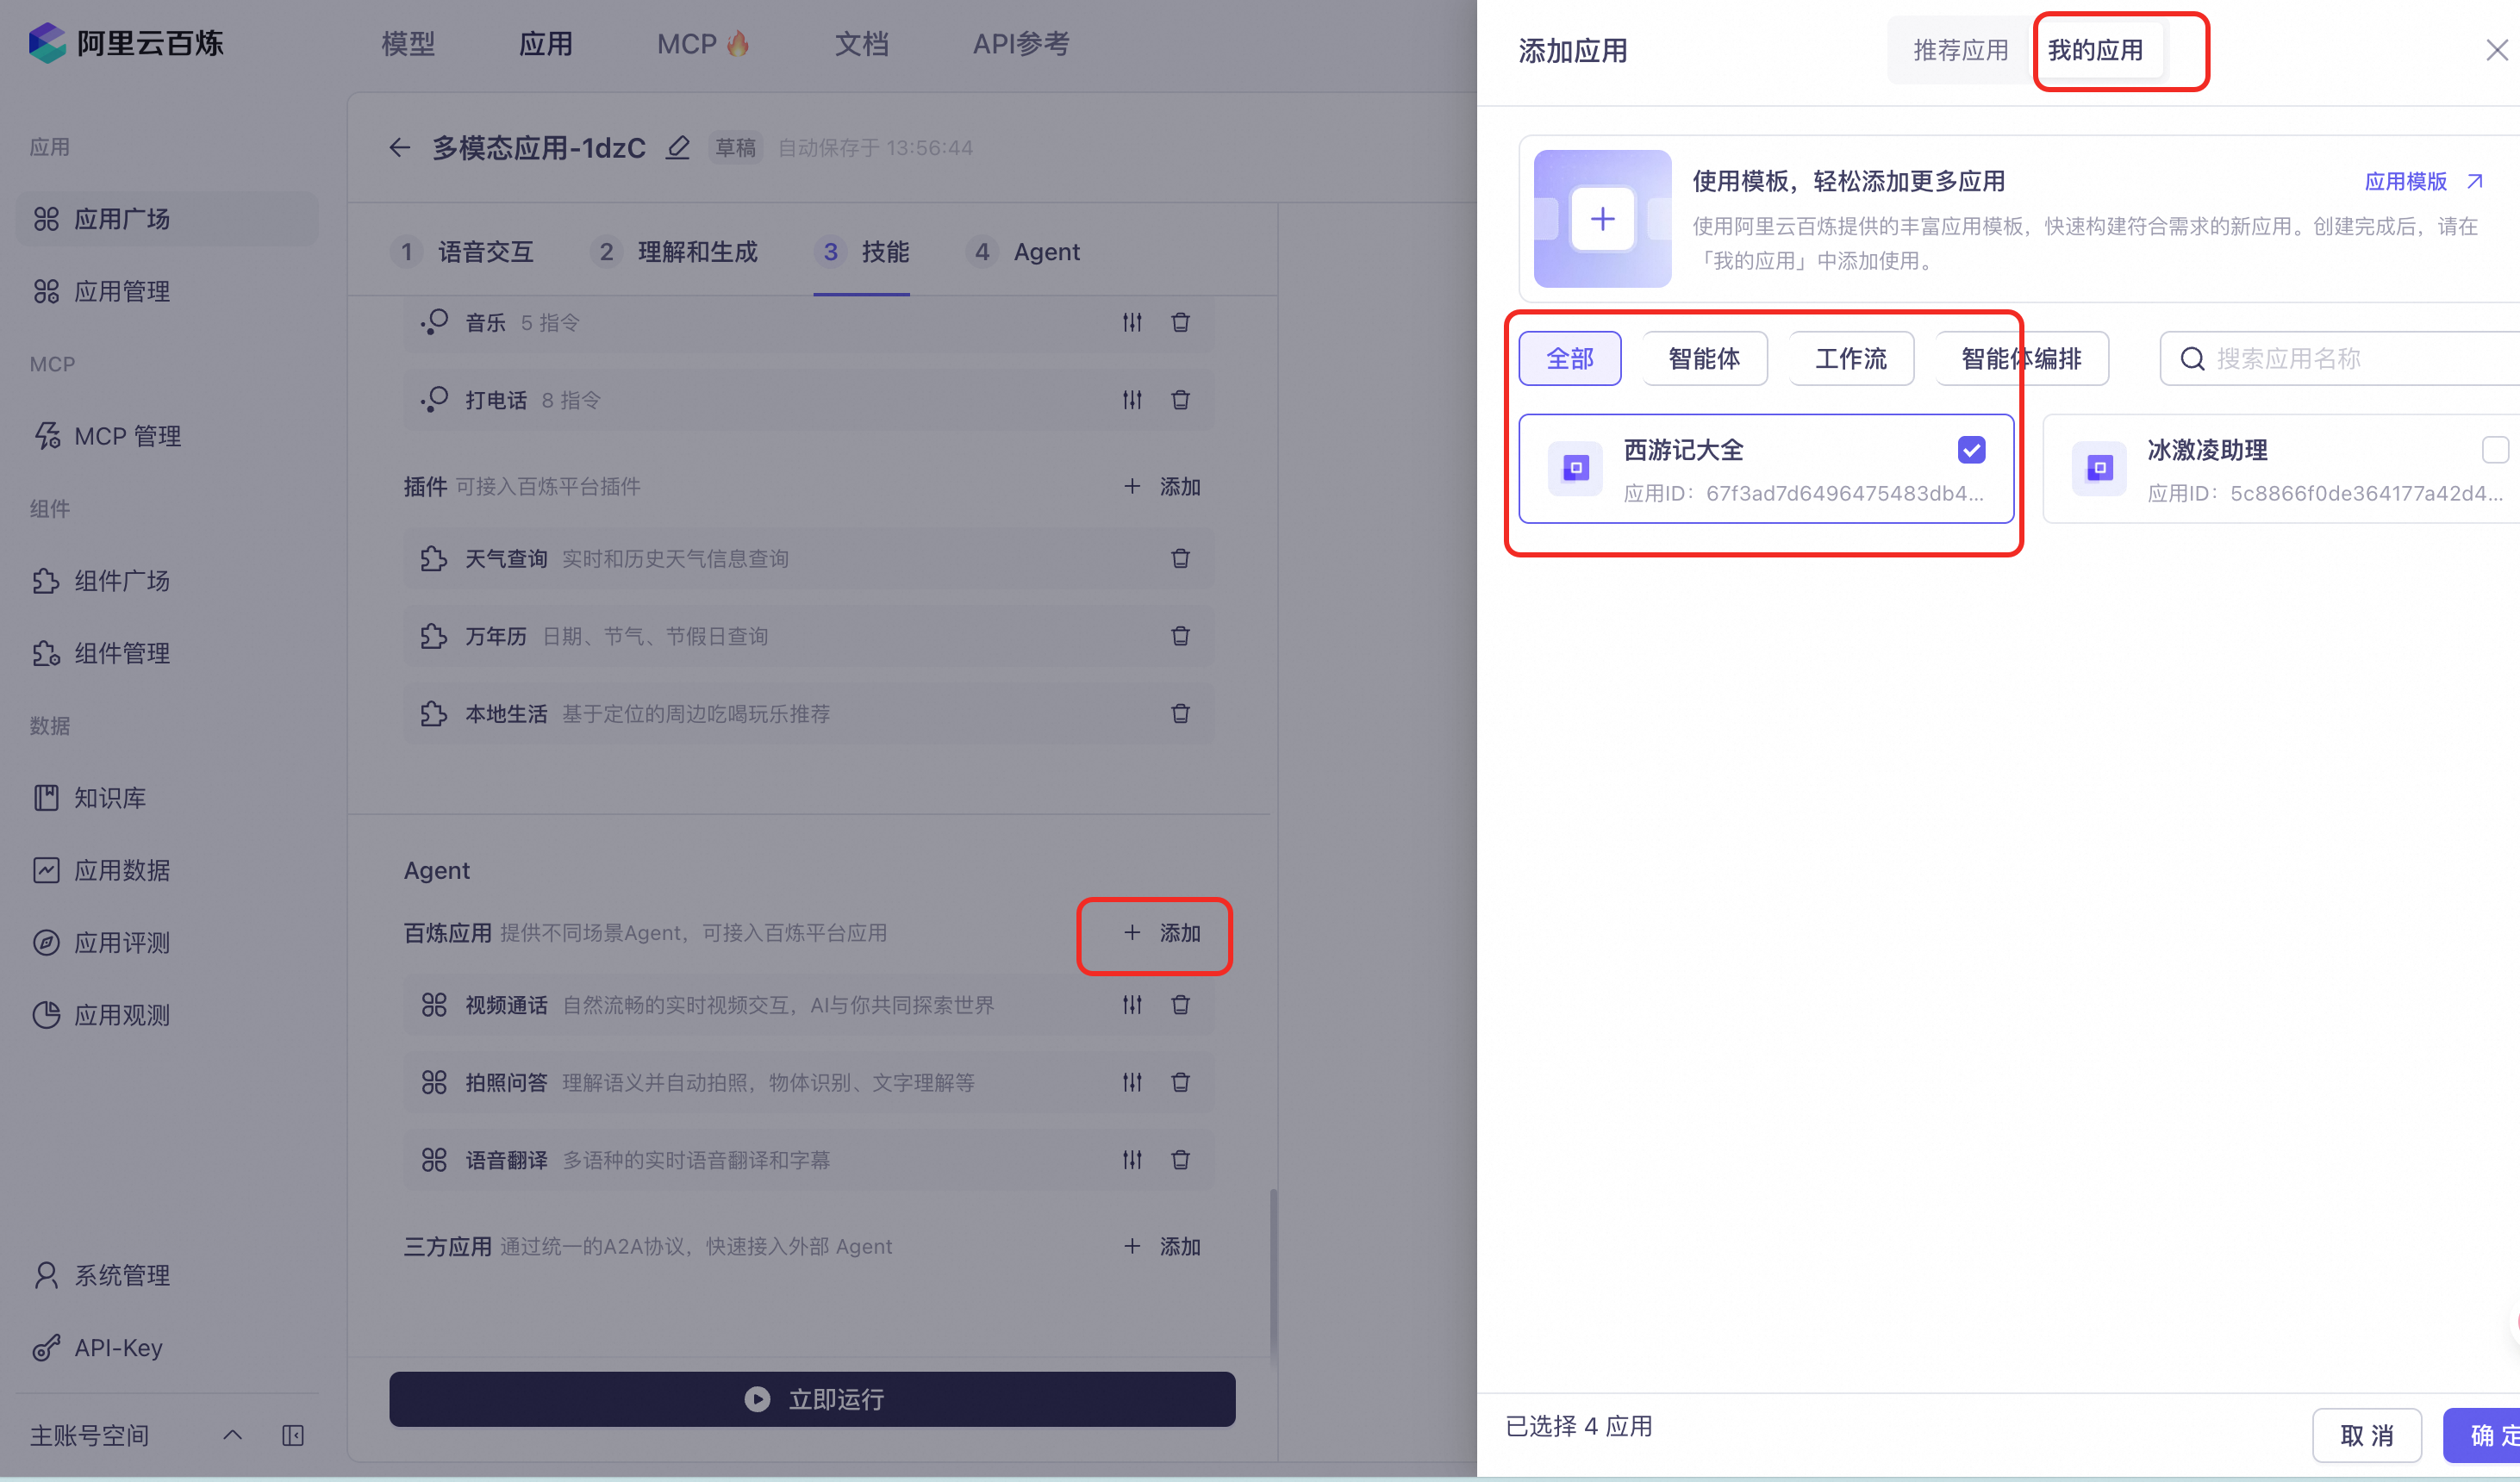2520x1482 pixels.
Task: Click the 西游记大全 app icon
Action: (1575, 468)
